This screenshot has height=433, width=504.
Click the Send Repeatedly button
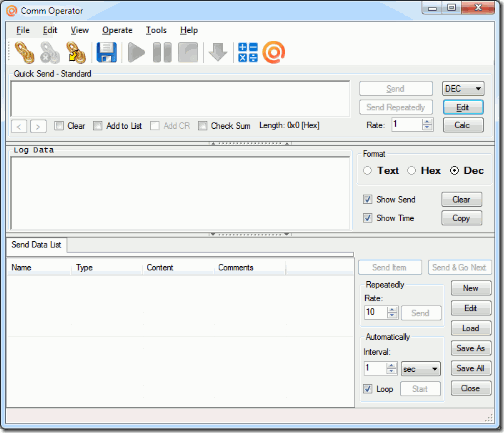point(396,107)
